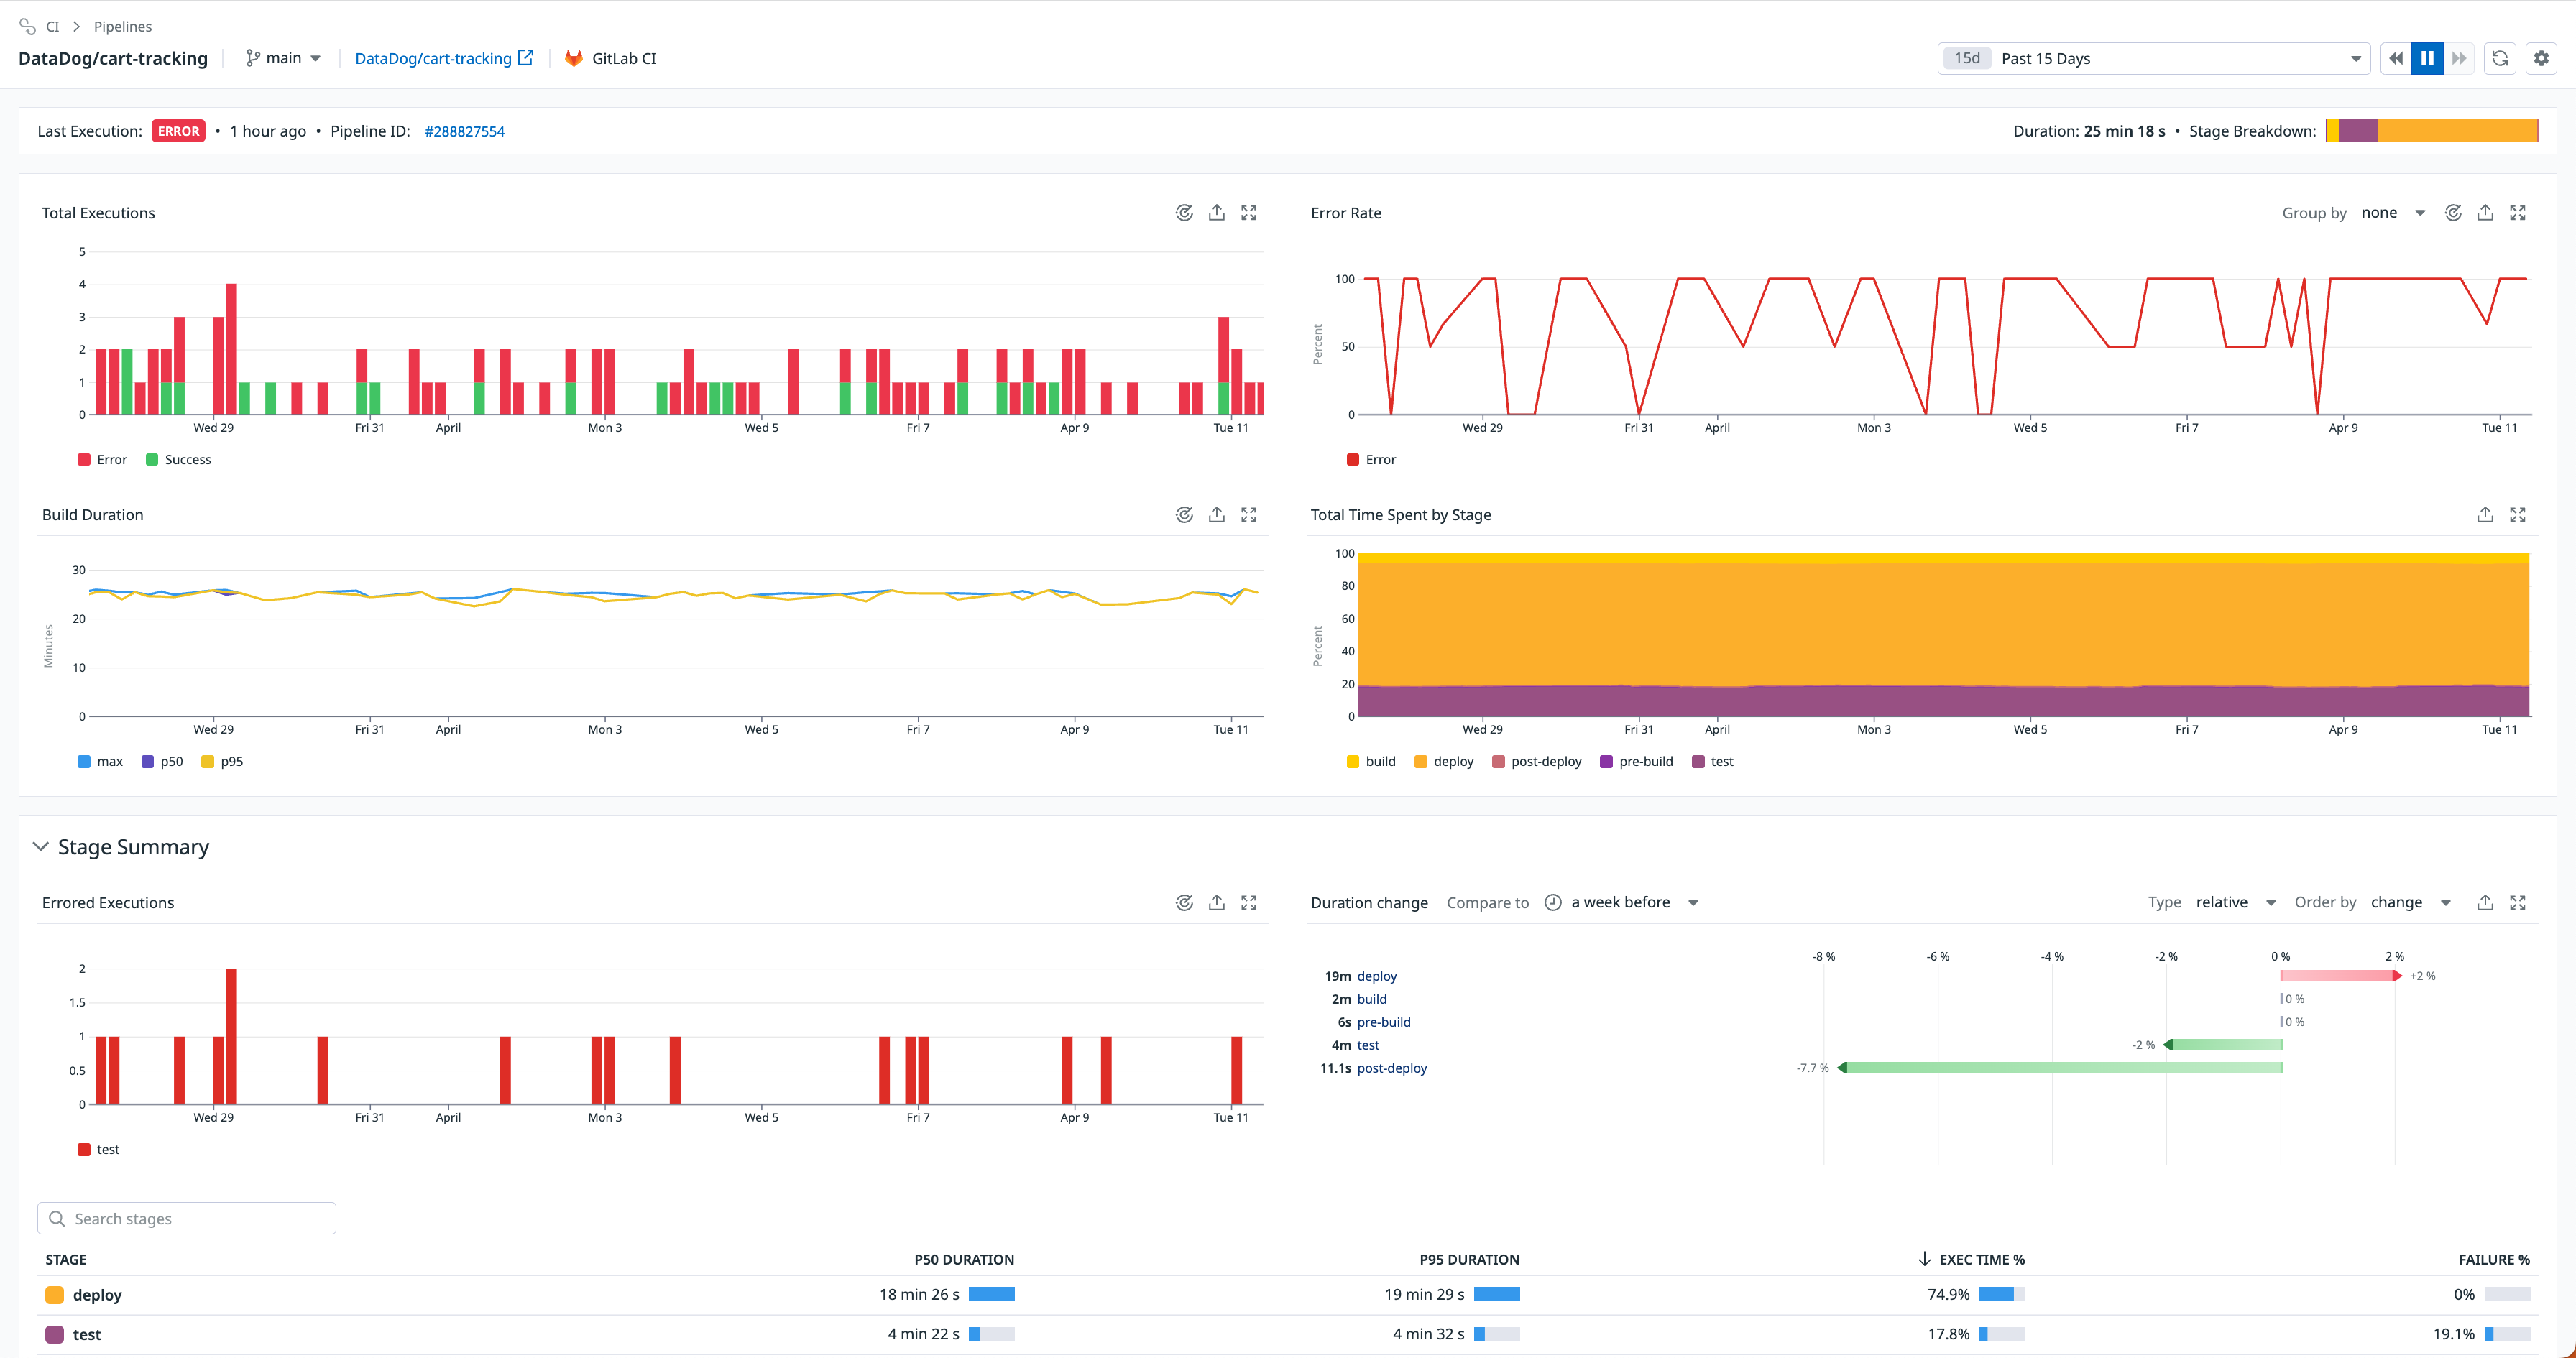2576x1358 pixels.
Task: Toggle Error series in Total Executions legend
Action: [x=102, y=460]
